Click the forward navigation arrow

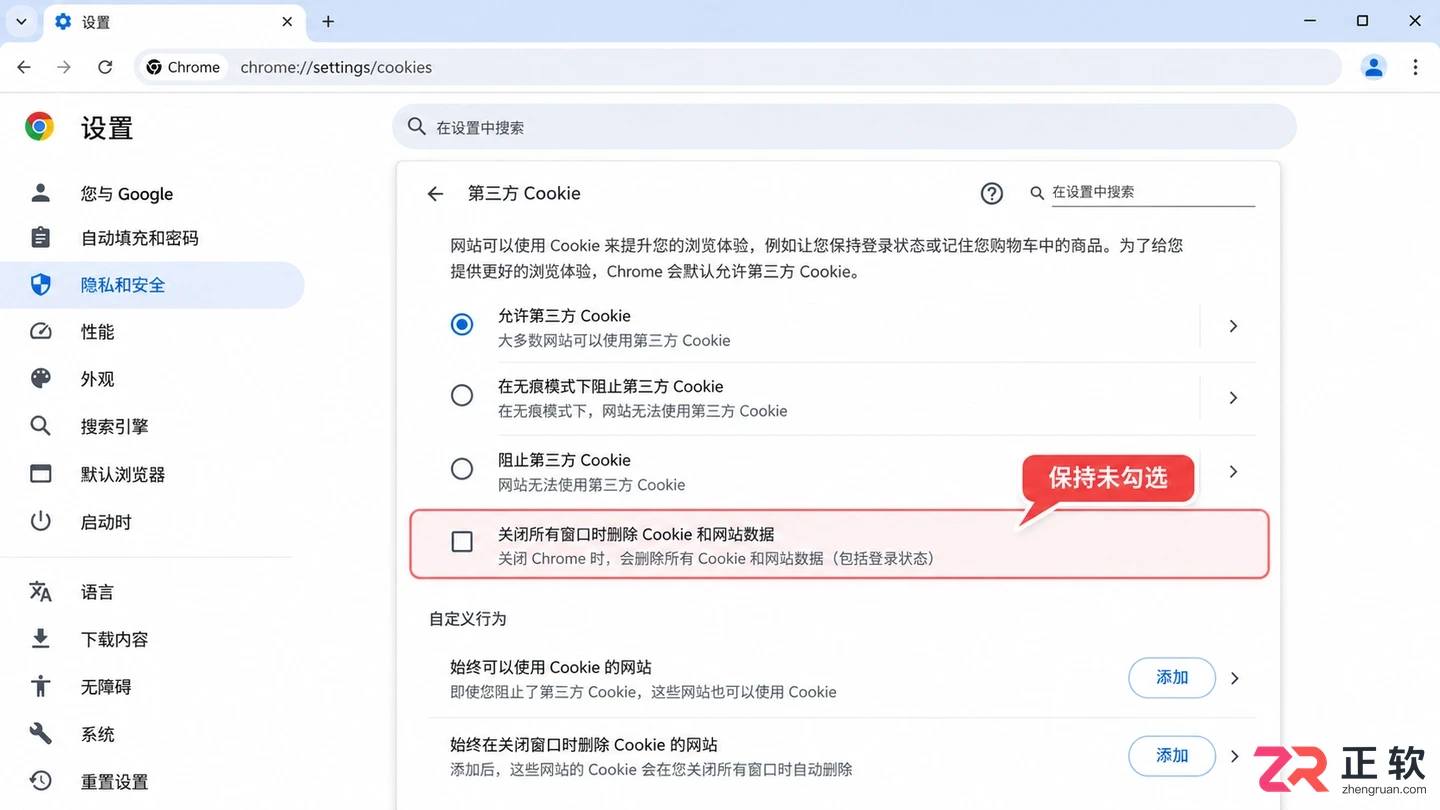(64, 67)
